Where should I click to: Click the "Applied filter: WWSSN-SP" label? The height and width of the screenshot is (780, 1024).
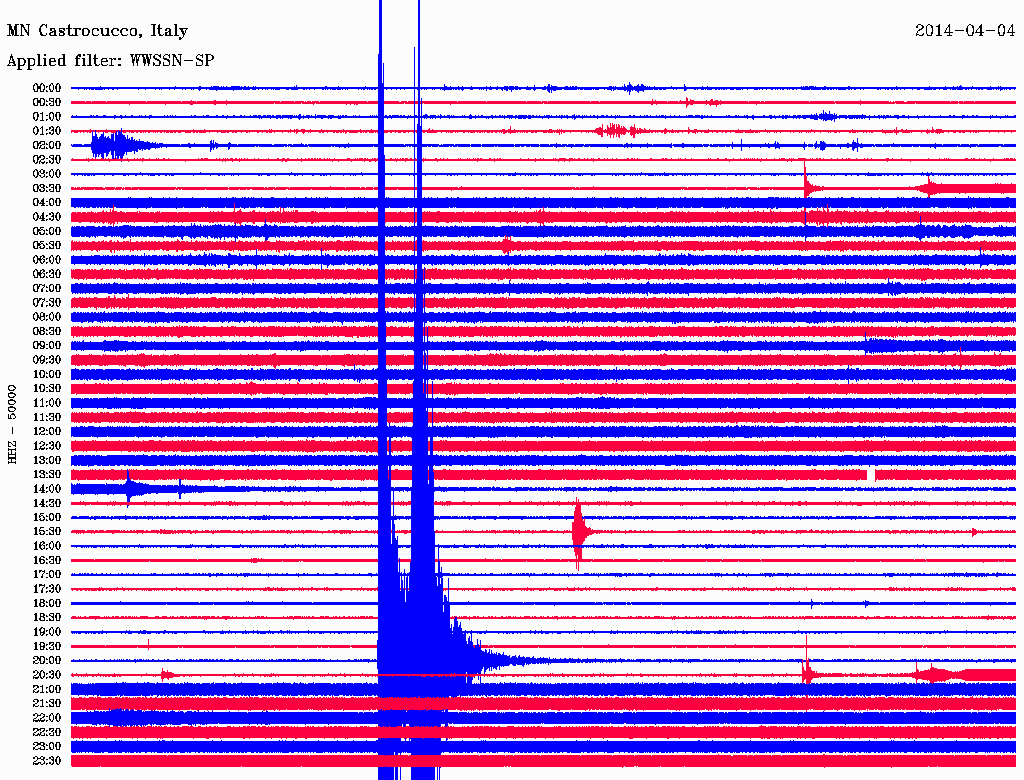110,61
